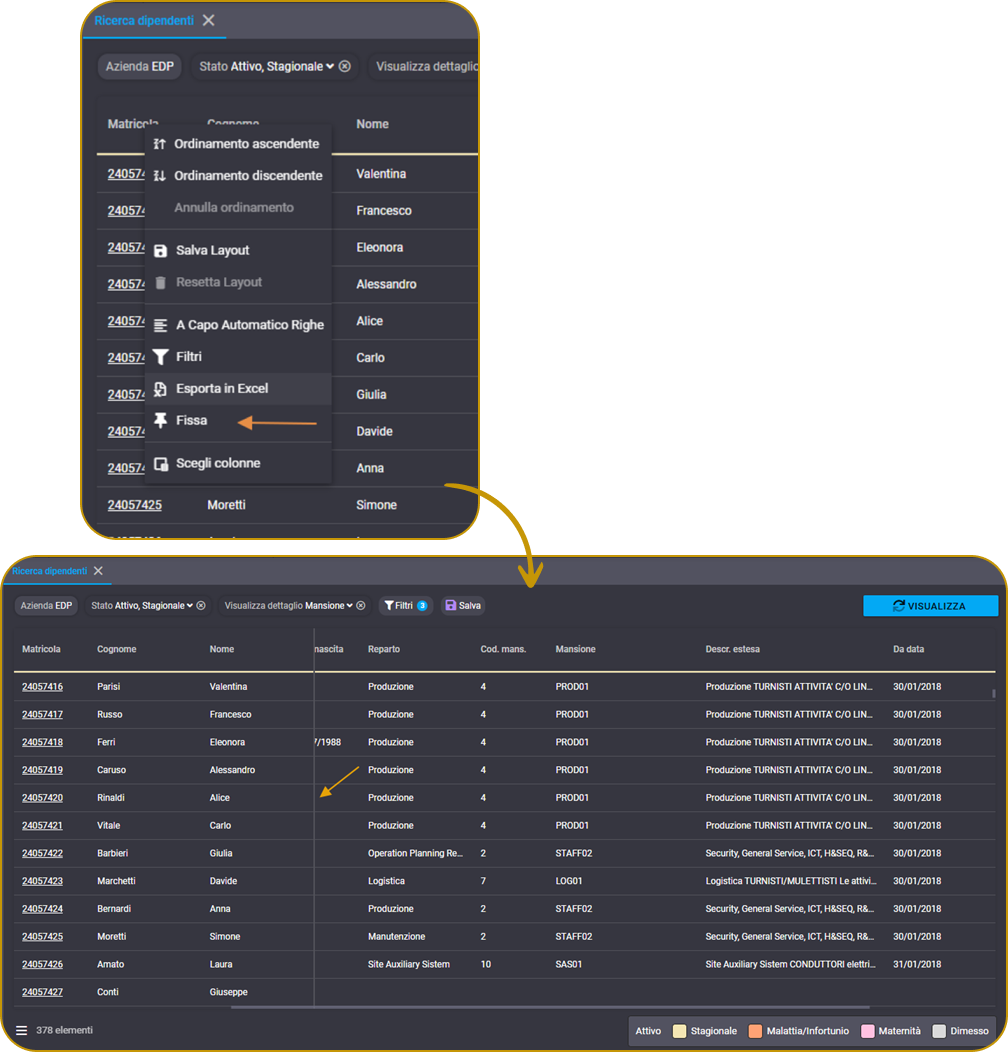Open matricola link 24057427
The image size is (1008, 1052).
(42, 992)
